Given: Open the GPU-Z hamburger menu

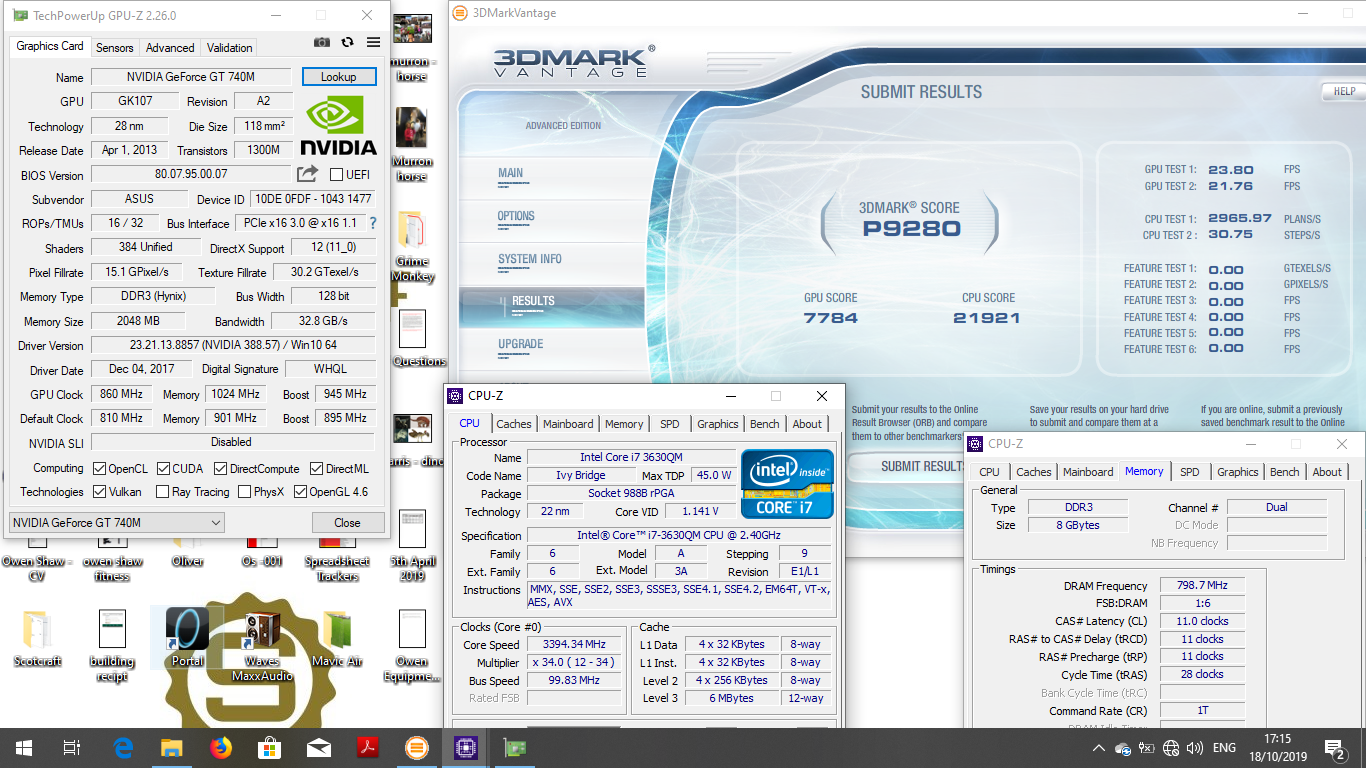Looking at the screenshot, I should click(x=373, y=42).
